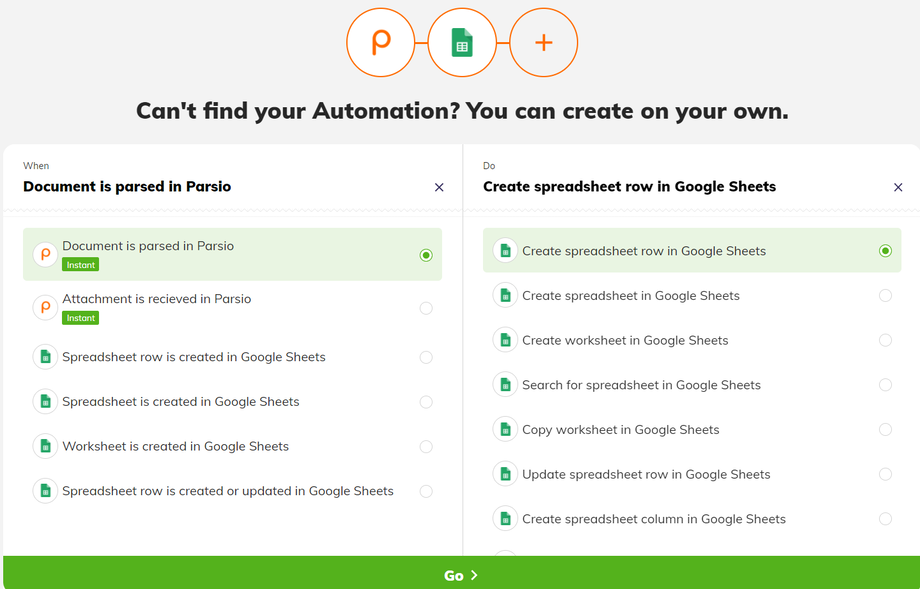
Task: Click the Google Sheets circle icon at top
Action: (x=462, y=43)
